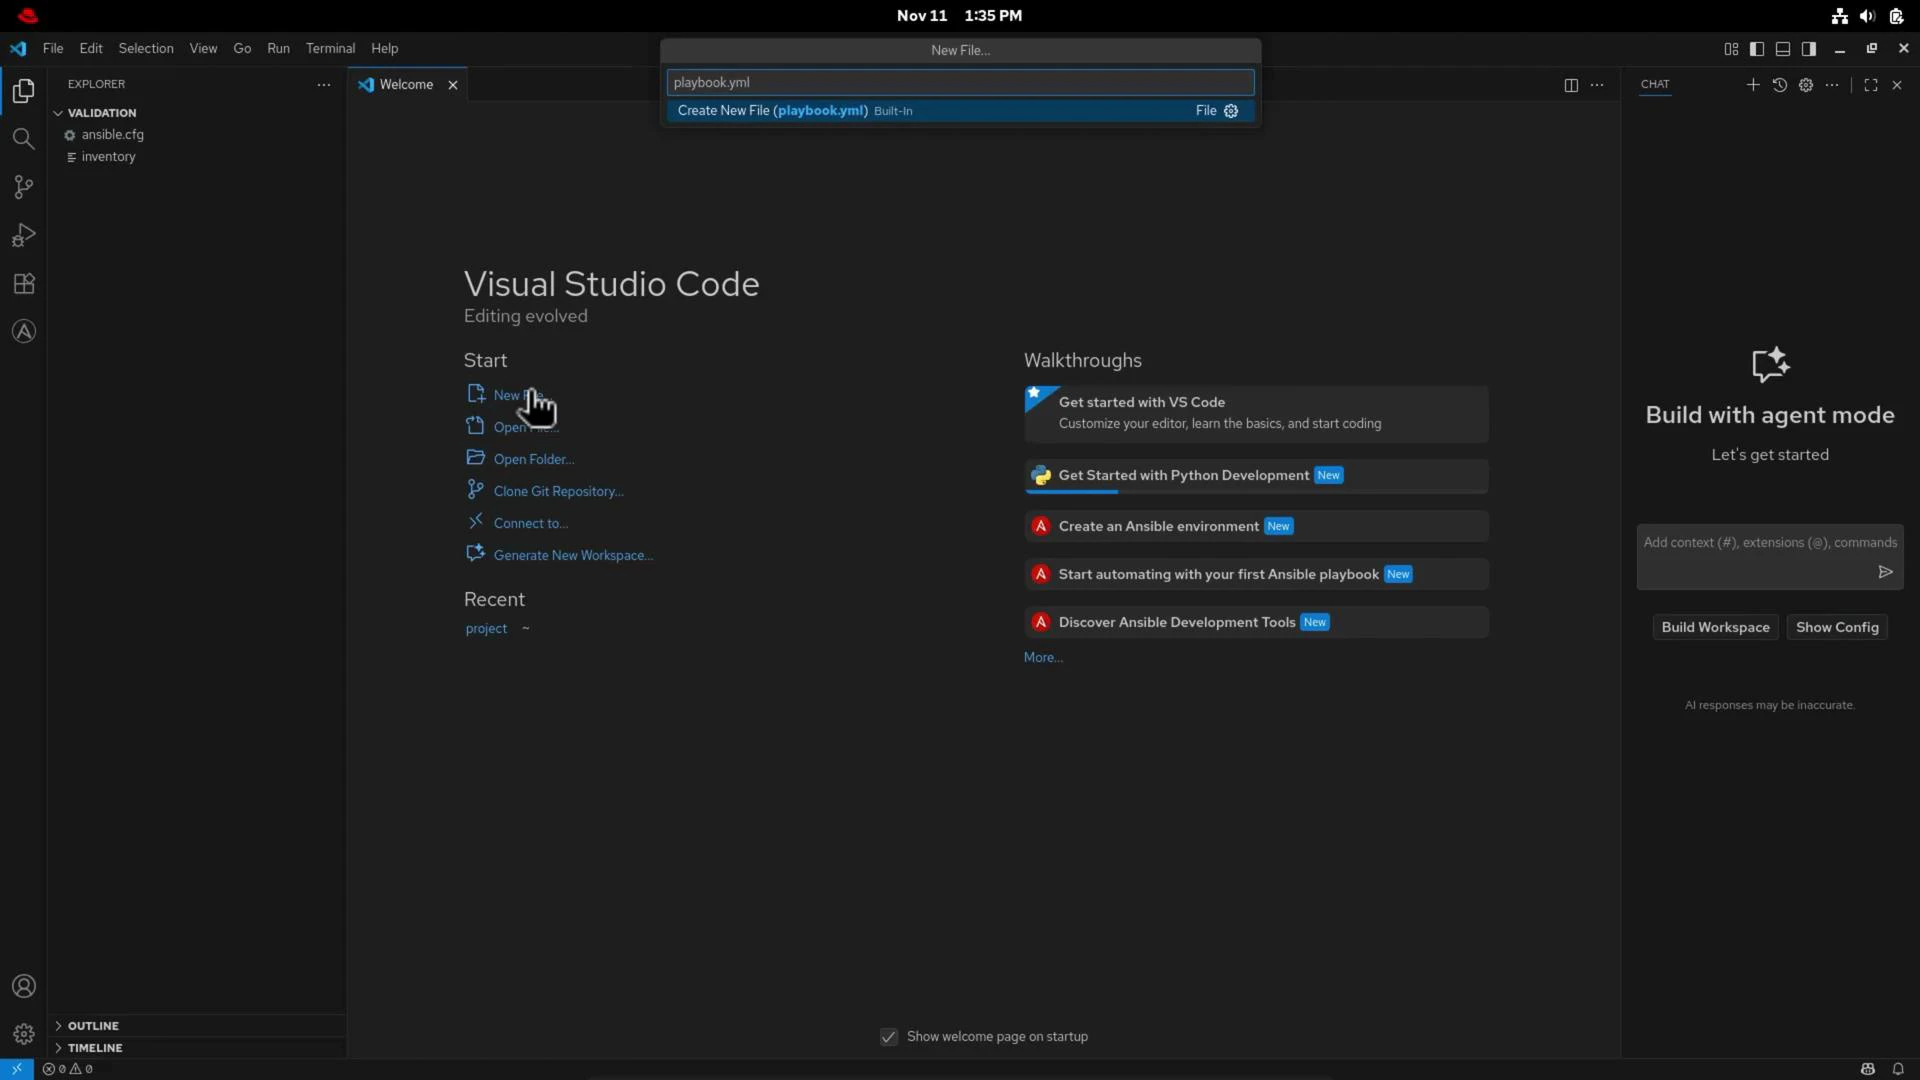This screenshot has width=1920, height=1080.
Task: Open a new chat with the plus icon
Action: [x=1753, y=85]
